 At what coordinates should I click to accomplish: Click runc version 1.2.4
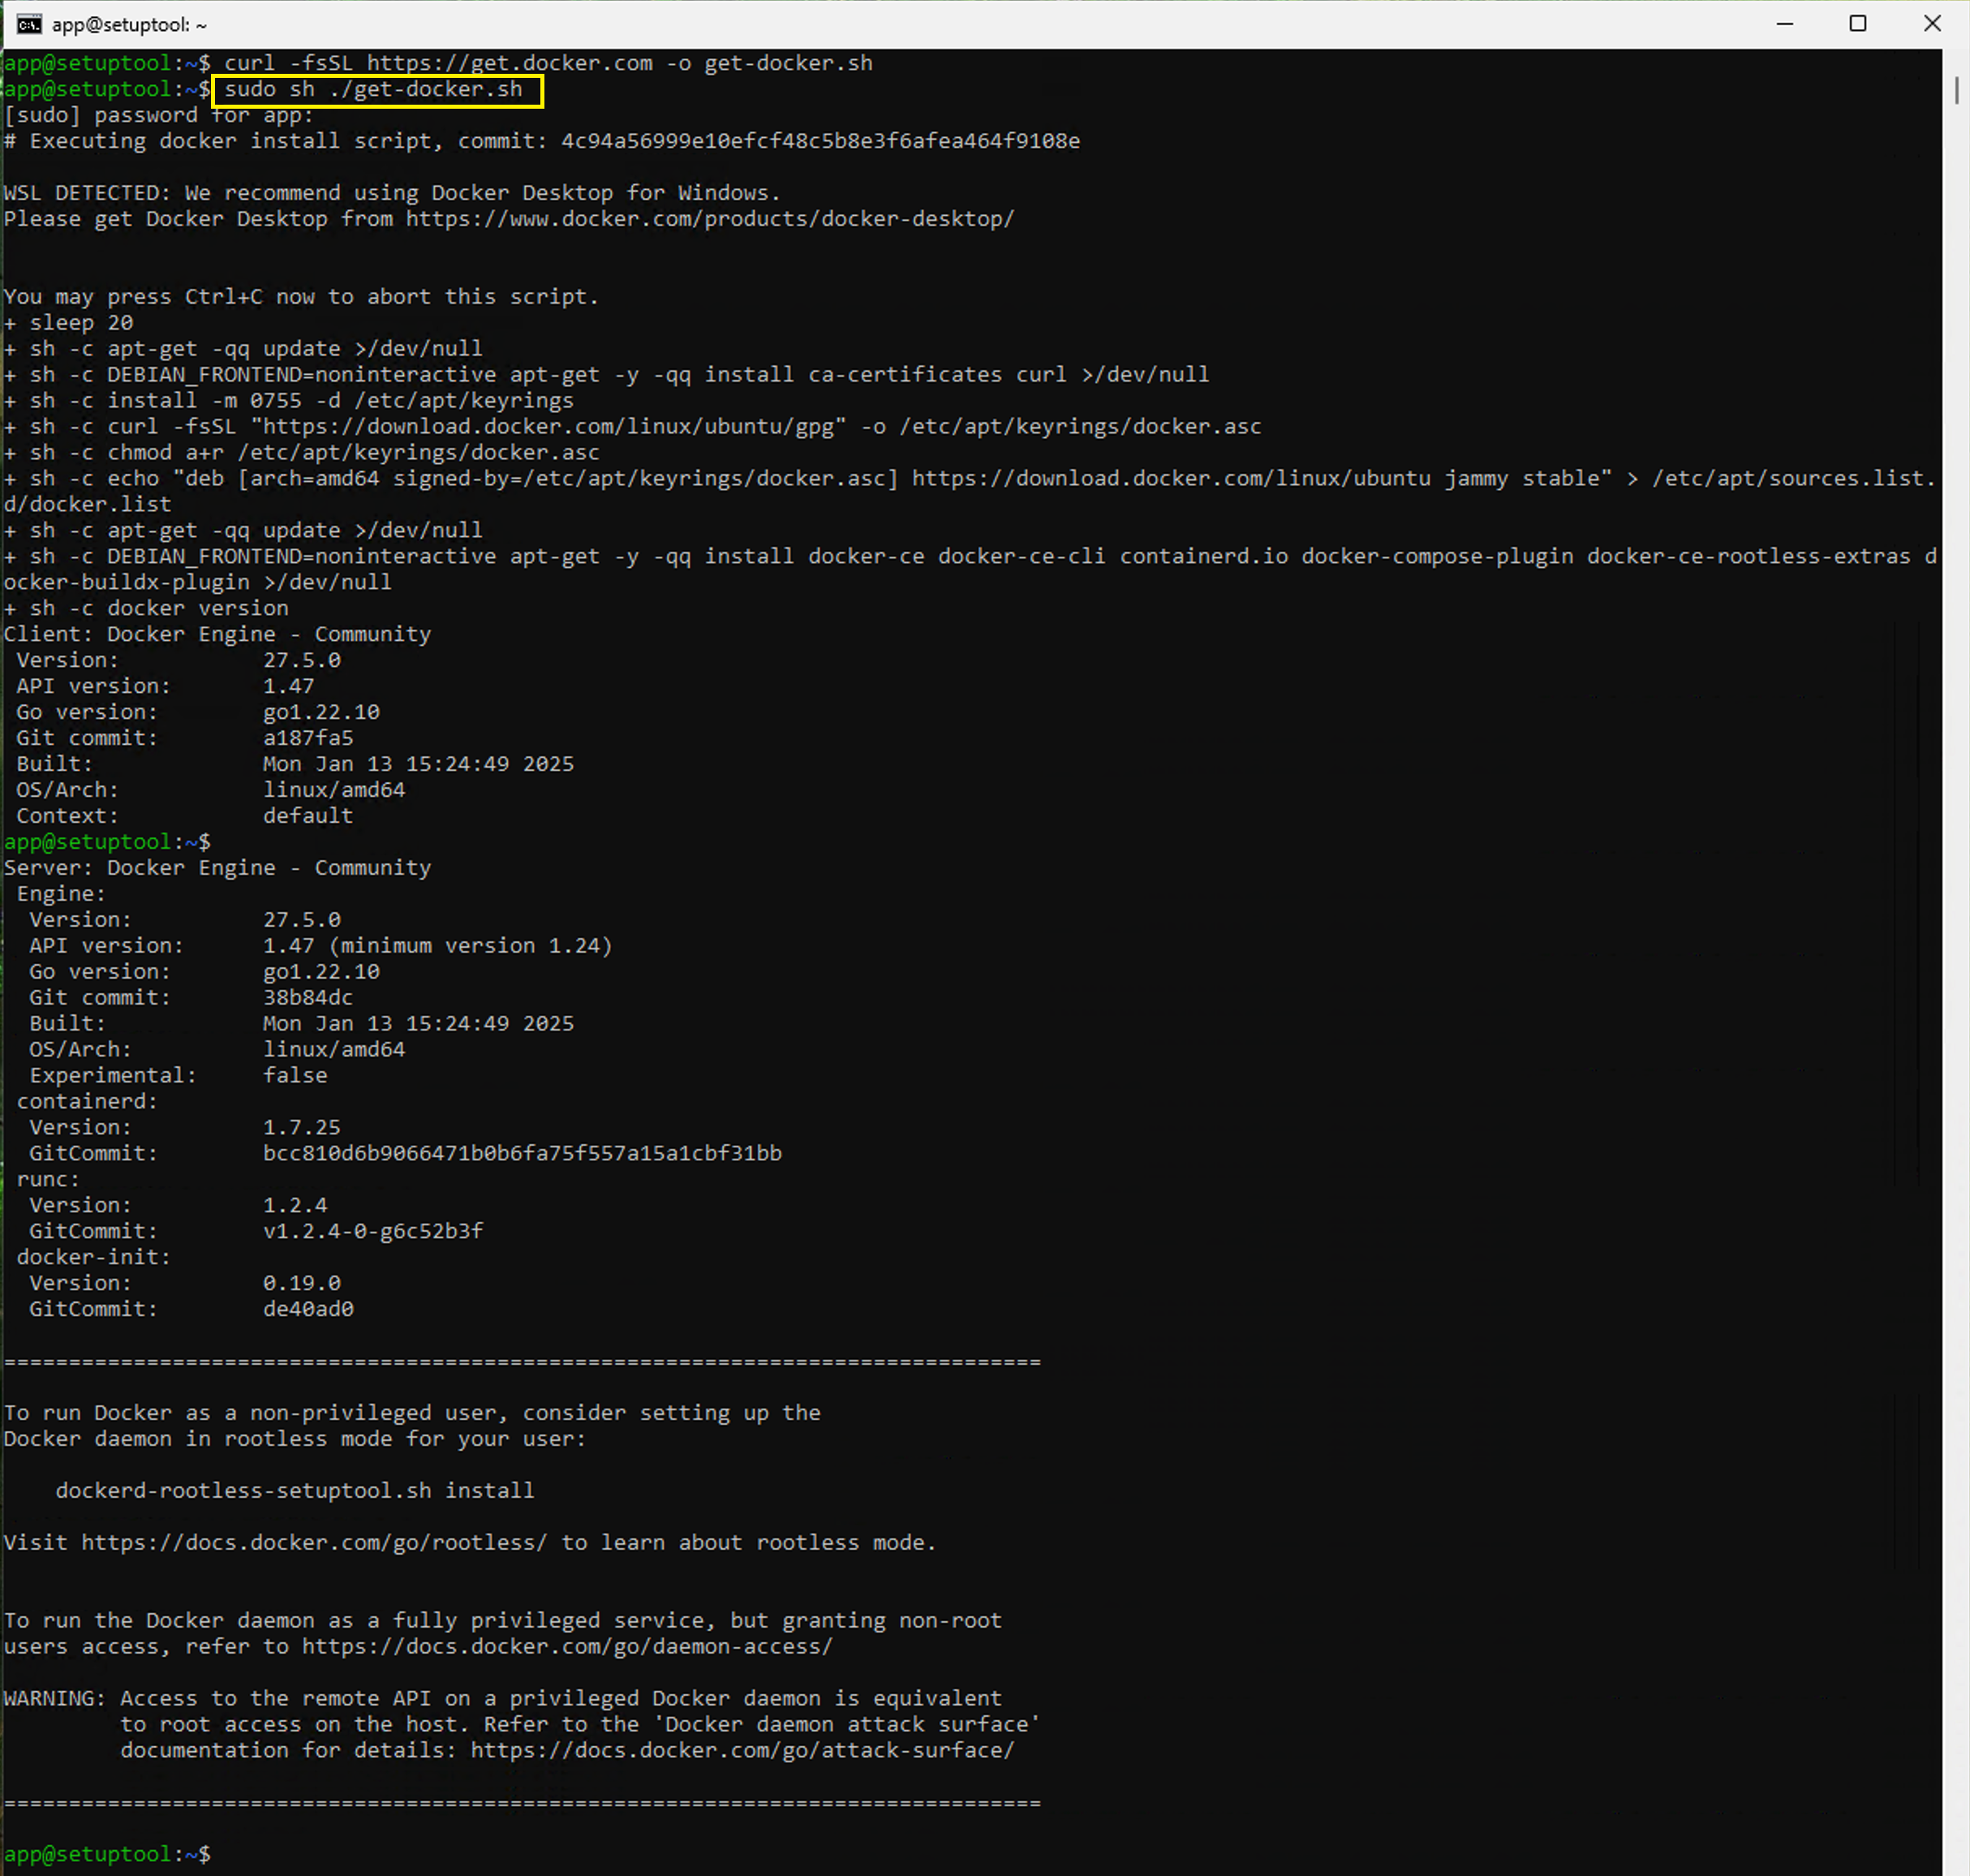pyautogui.click(x=295, y=1206)
